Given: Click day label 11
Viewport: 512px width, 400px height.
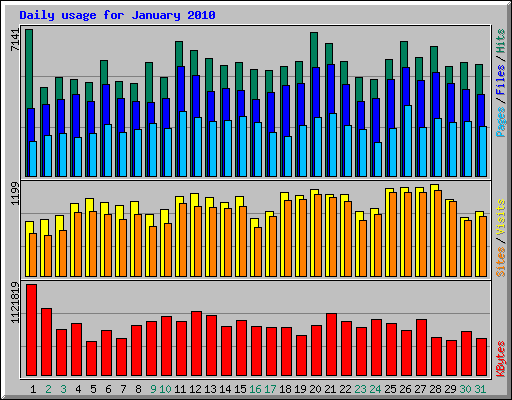Looking at the screenshot, I should click(180, 389).
